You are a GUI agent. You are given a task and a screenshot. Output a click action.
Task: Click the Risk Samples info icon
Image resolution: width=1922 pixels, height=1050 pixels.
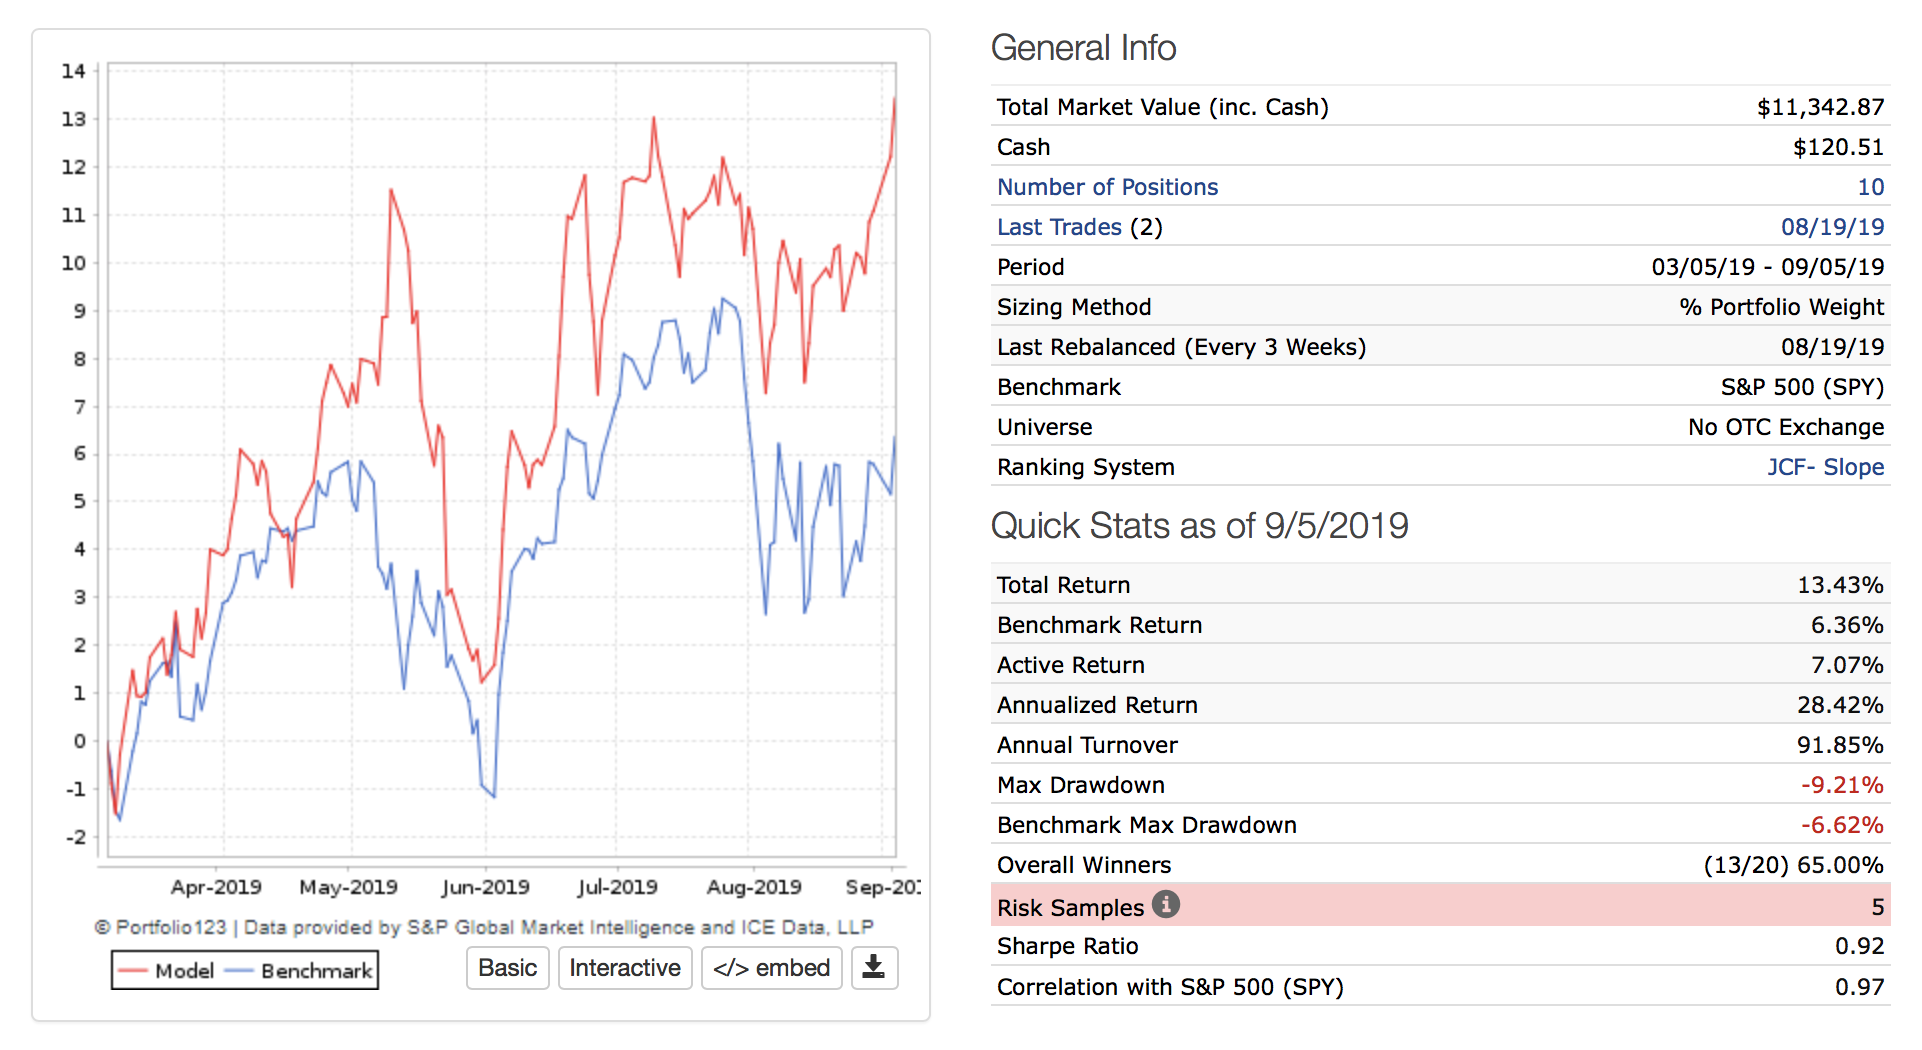[x=1165, y=905]
